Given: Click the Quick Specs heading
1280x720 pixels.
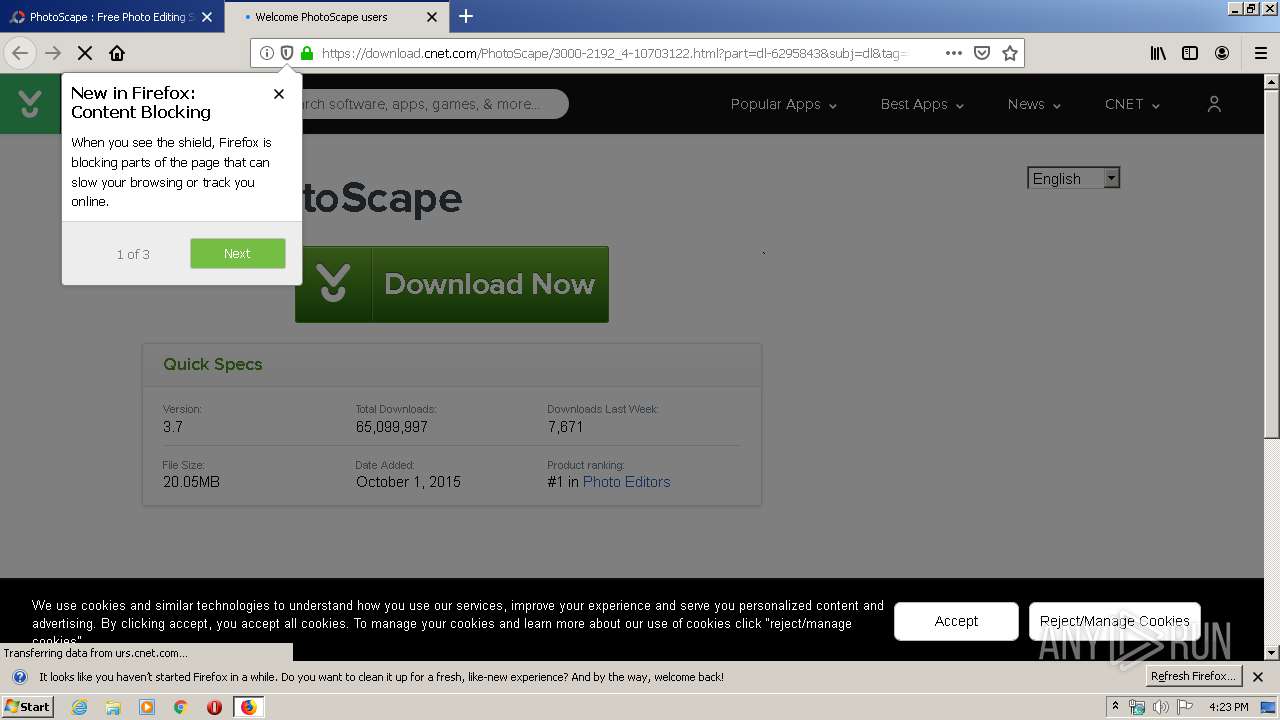Looking at the screenshot, I should click(x=213, y=364).
